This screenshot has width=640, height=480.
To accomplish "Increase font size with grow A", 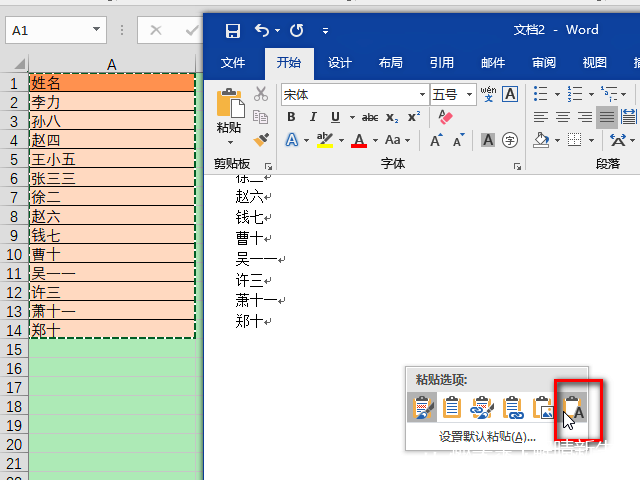I will [x=436, y=140].
